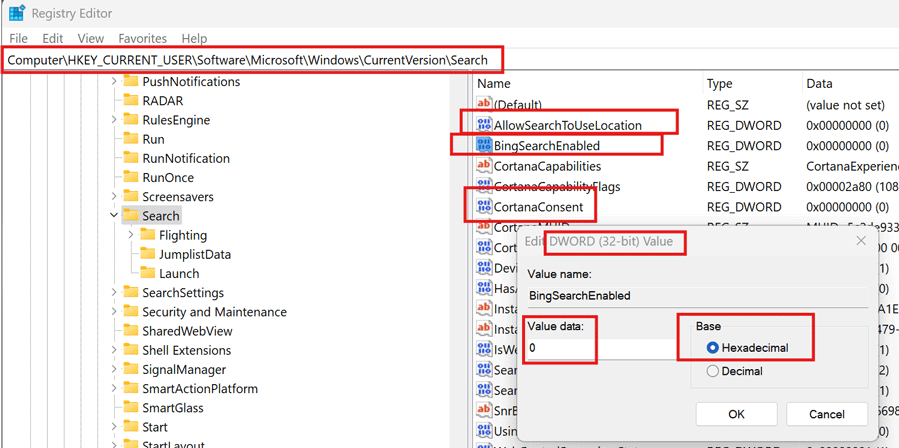Click the CortanaCapabilityFlags DWORD icon
The width and height of the screenshot is (899, 448).
pos(484,186)
